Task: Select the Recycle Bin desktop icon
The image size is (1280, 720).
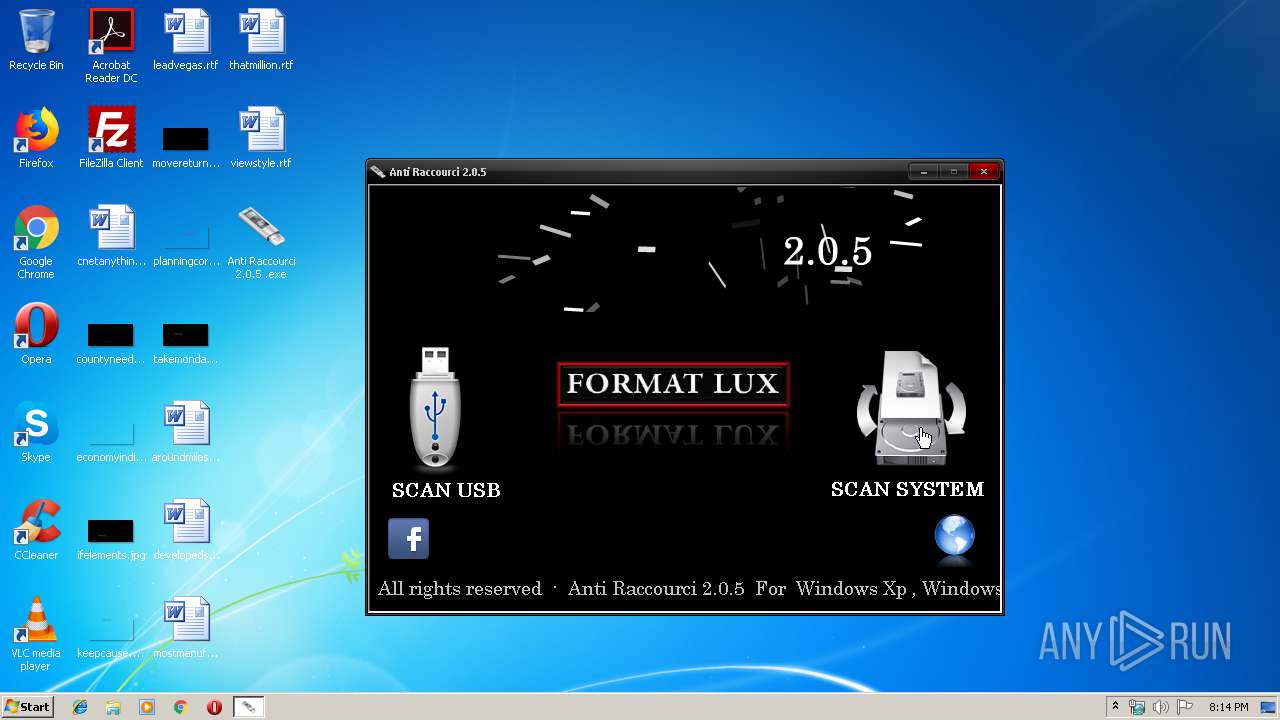Action: point(36,41)
